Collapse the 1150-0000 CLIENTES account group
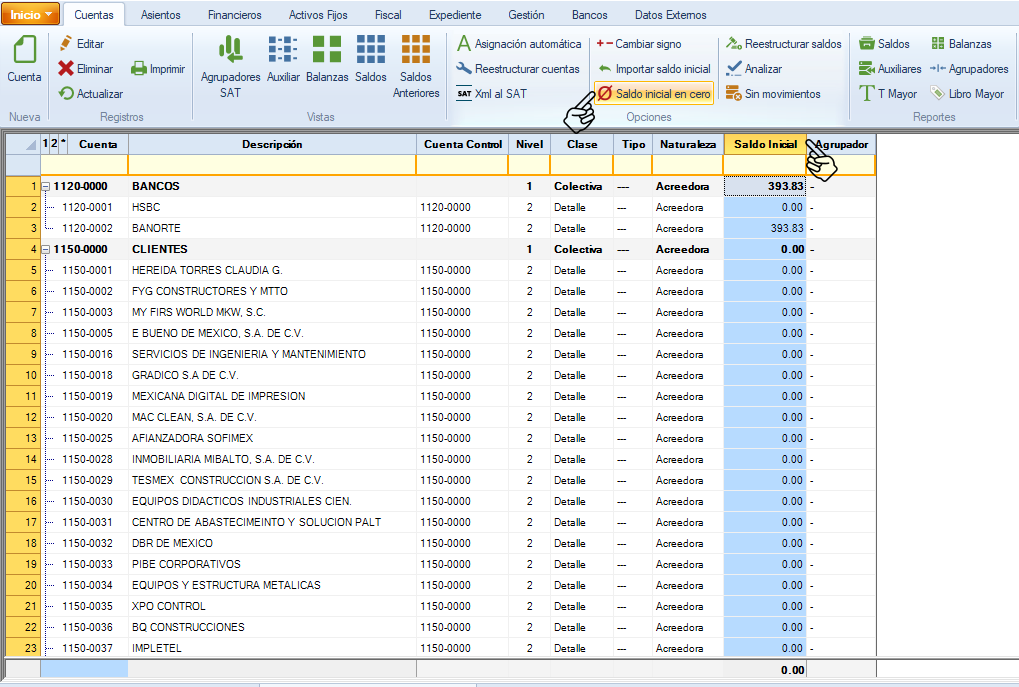1019x687 pixels. (46, 250)
